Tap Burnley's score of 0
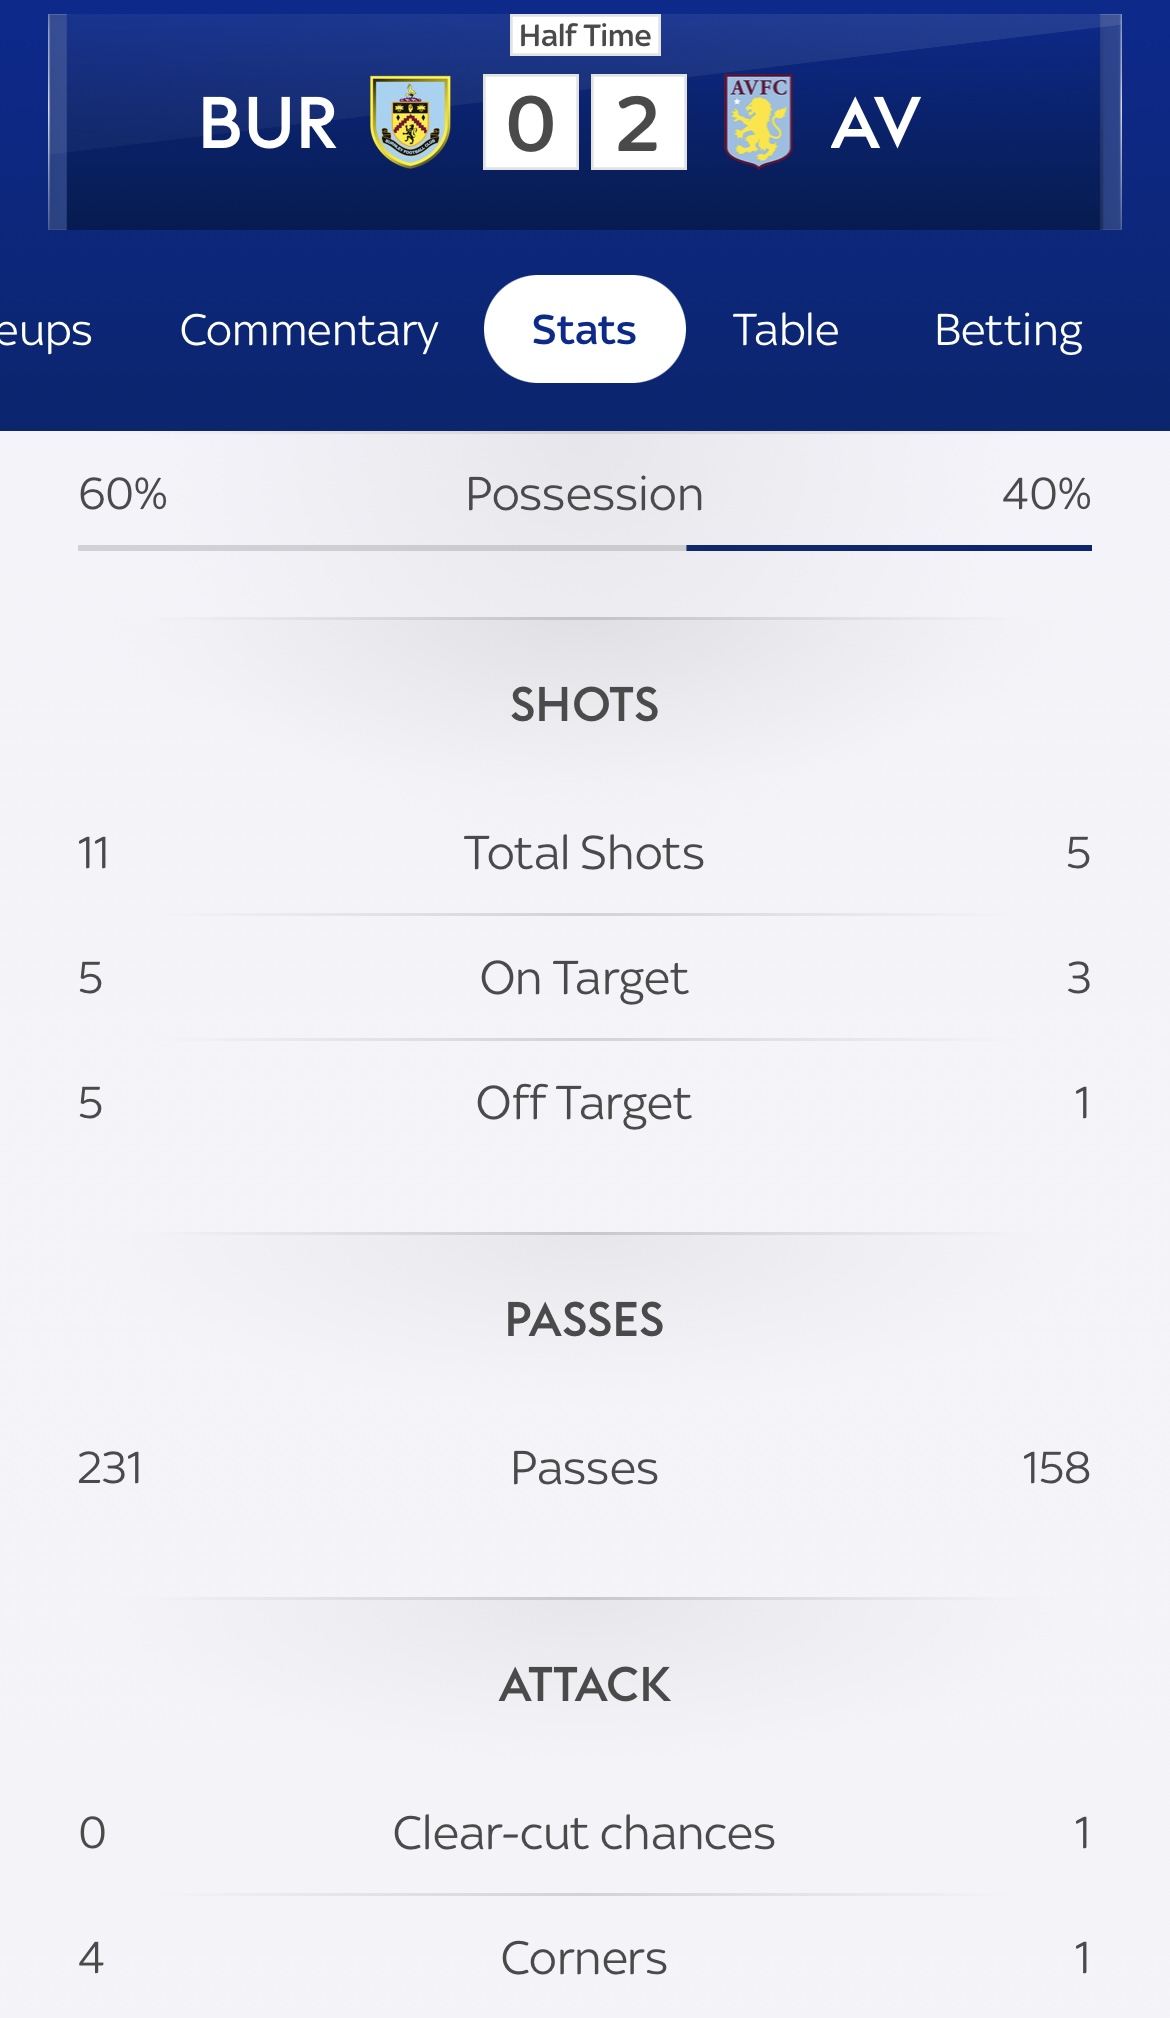The image size is (1170, 2018). pos(531,123)
